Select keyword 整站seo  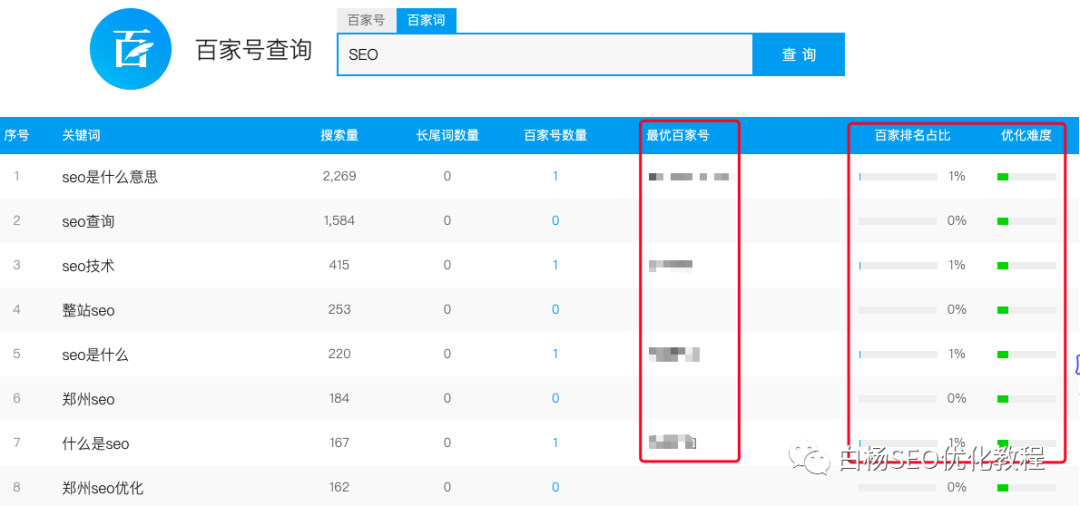88,310
